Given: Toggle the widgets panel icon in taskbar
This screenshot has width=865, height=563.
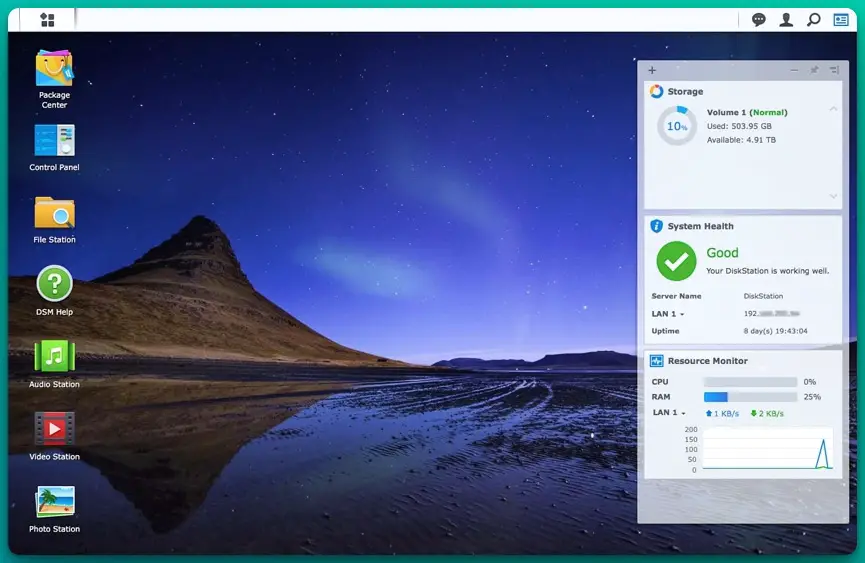Looking at the screenshot, I should click(x=841, y=19).
